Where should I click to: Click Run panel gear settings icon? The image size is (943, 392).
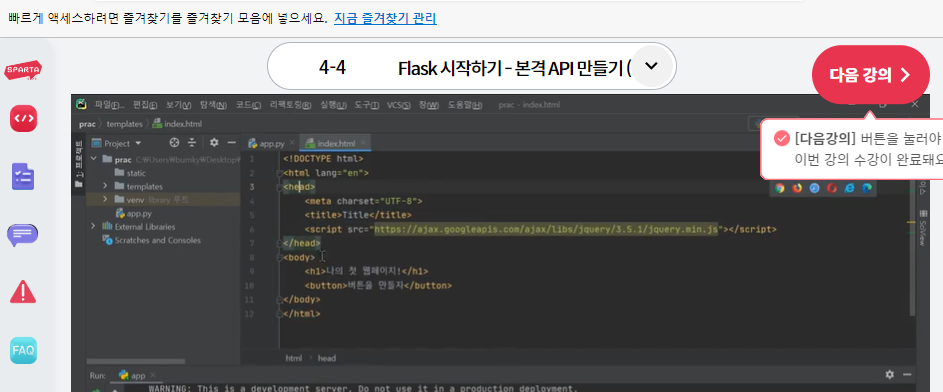click(x=889, y=375)
